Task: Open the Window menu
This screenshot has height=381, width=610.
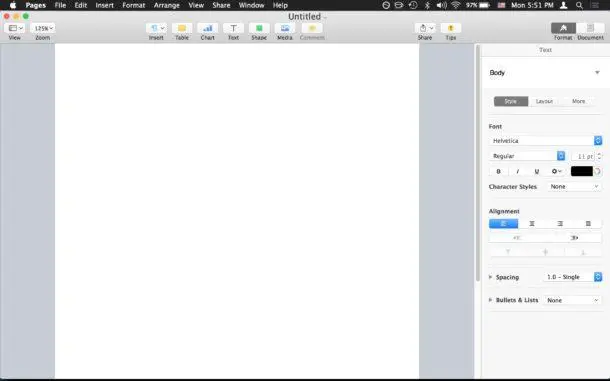Action: [251, 5]
